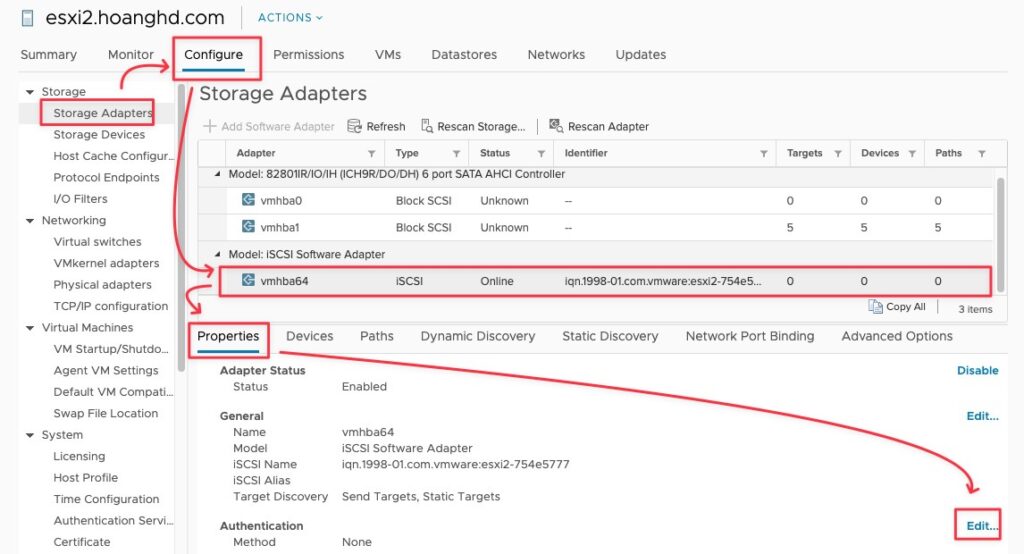
Task: Open the Status column filter icon
Action: point(541,154)
